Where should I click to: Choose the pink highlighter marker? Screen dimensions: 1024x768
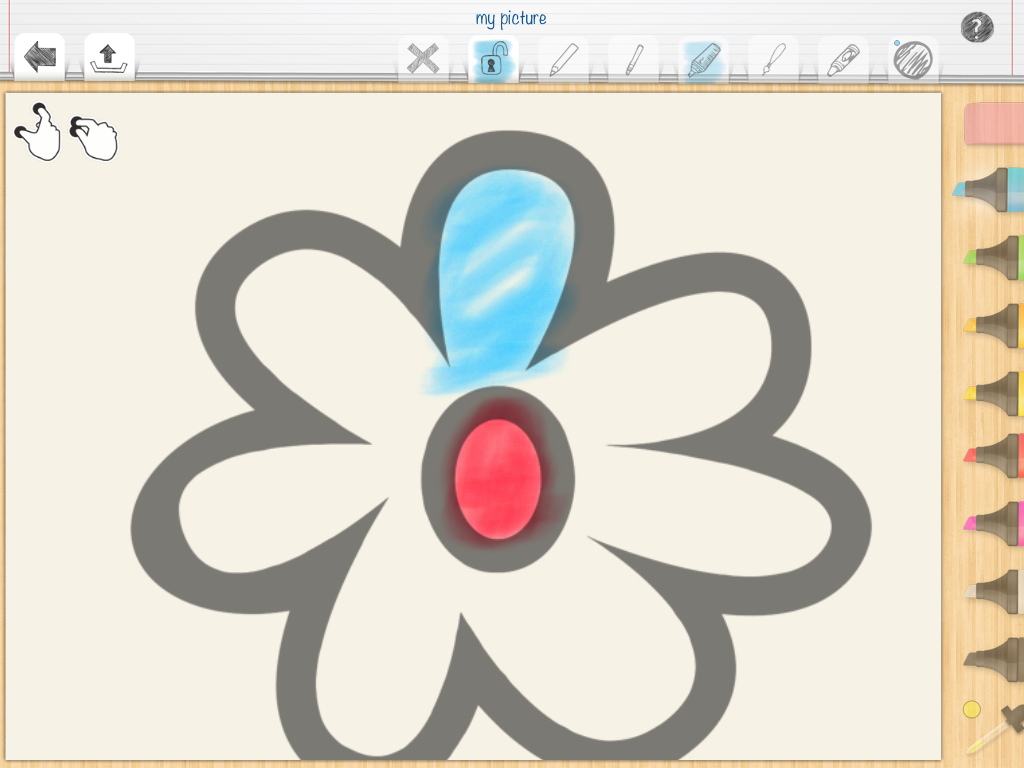point(994,522)
